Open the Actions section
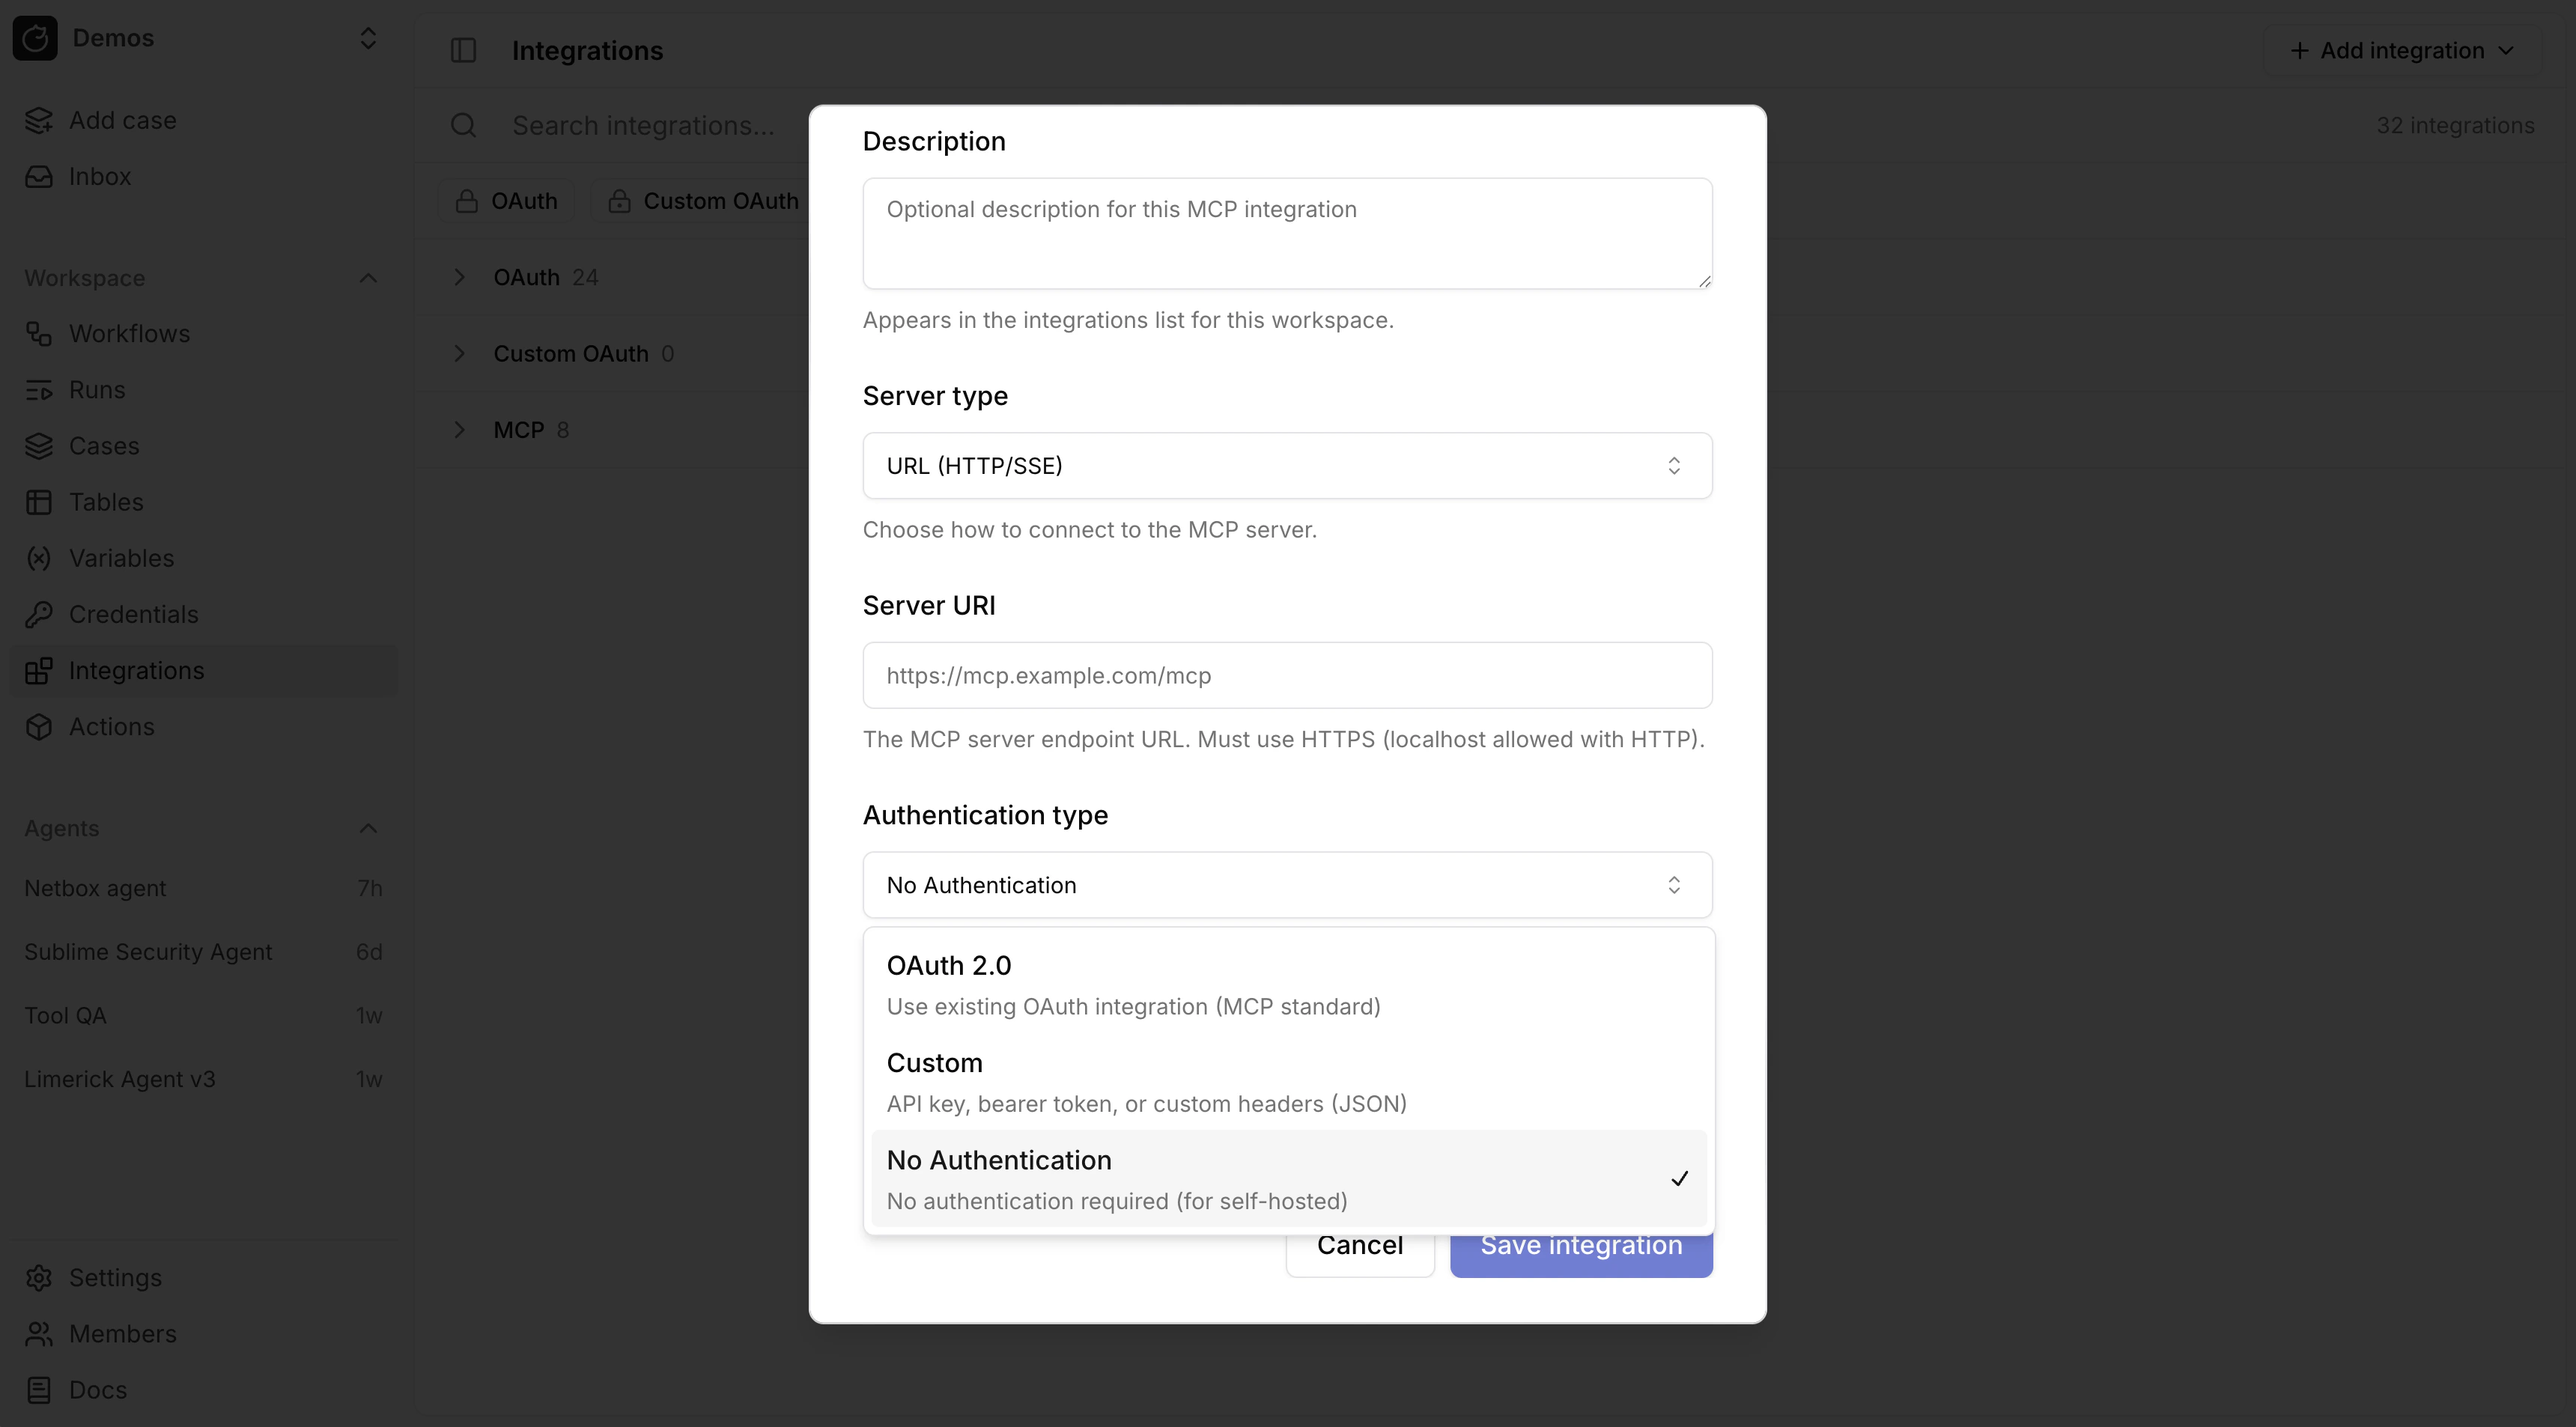 (111, 726)
